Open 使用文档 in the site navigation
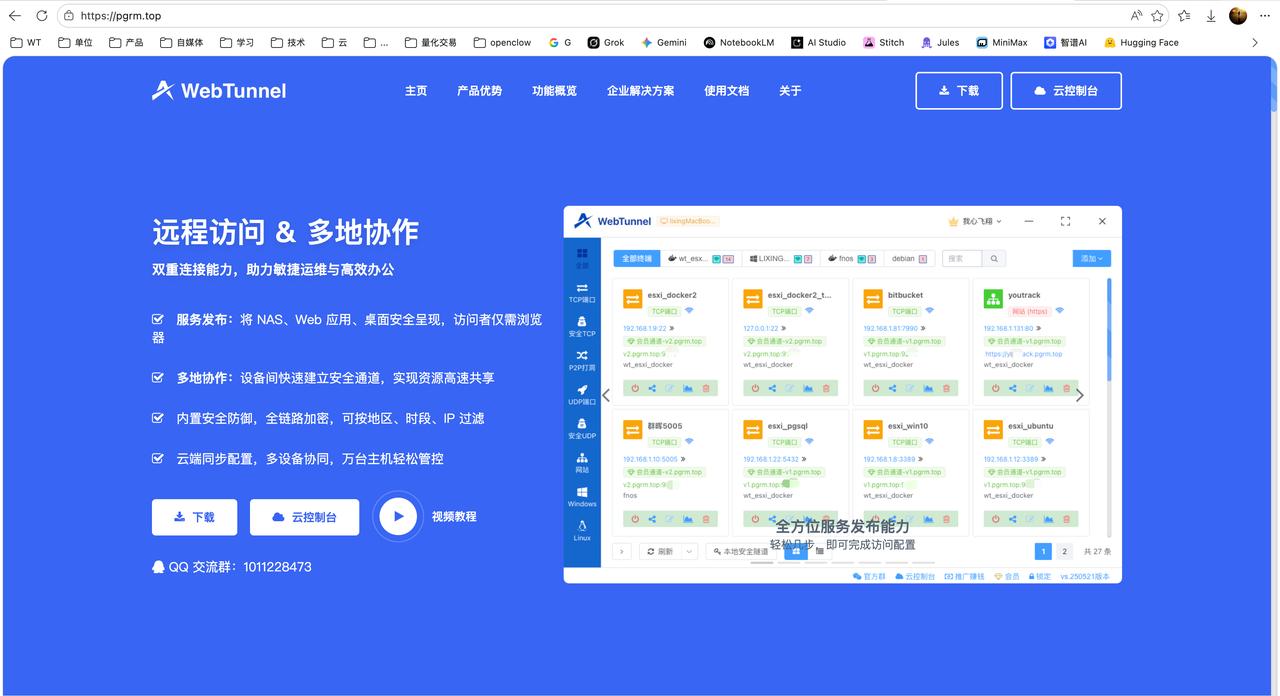This screenshot has height=696, width=1280. tap(726, 91)
